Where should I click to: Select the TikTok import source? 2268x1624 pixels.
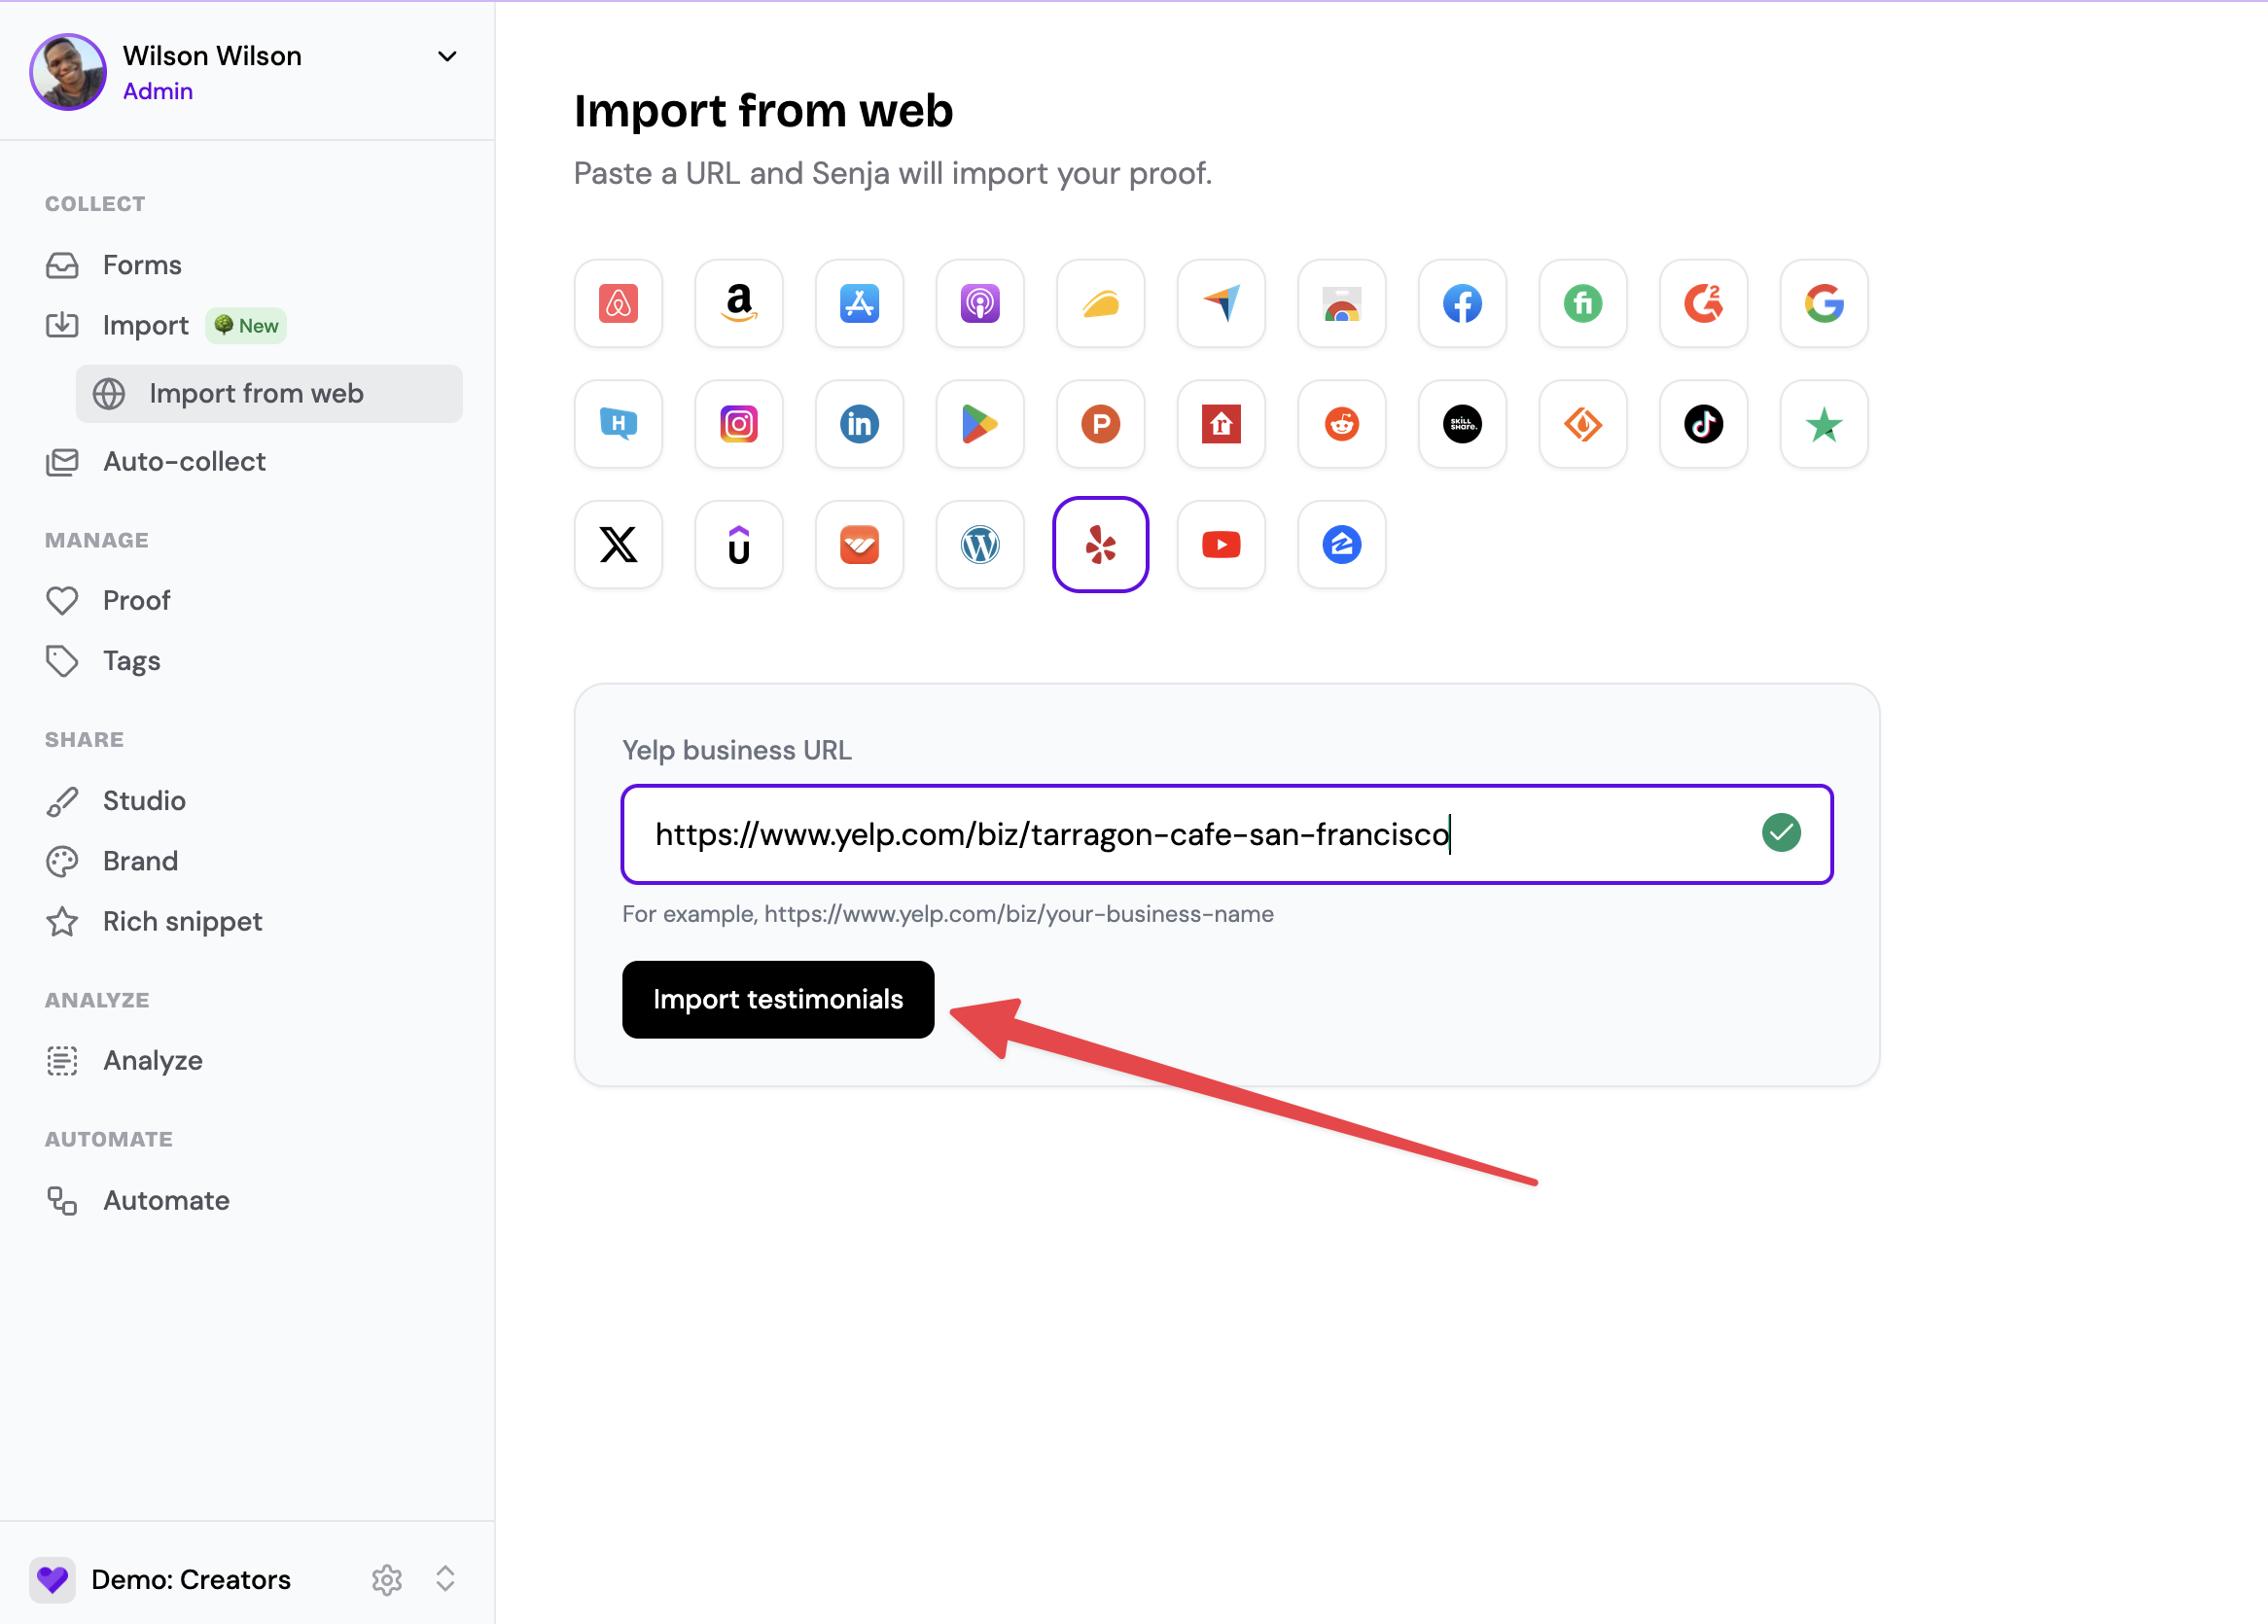click(1703, 424)
